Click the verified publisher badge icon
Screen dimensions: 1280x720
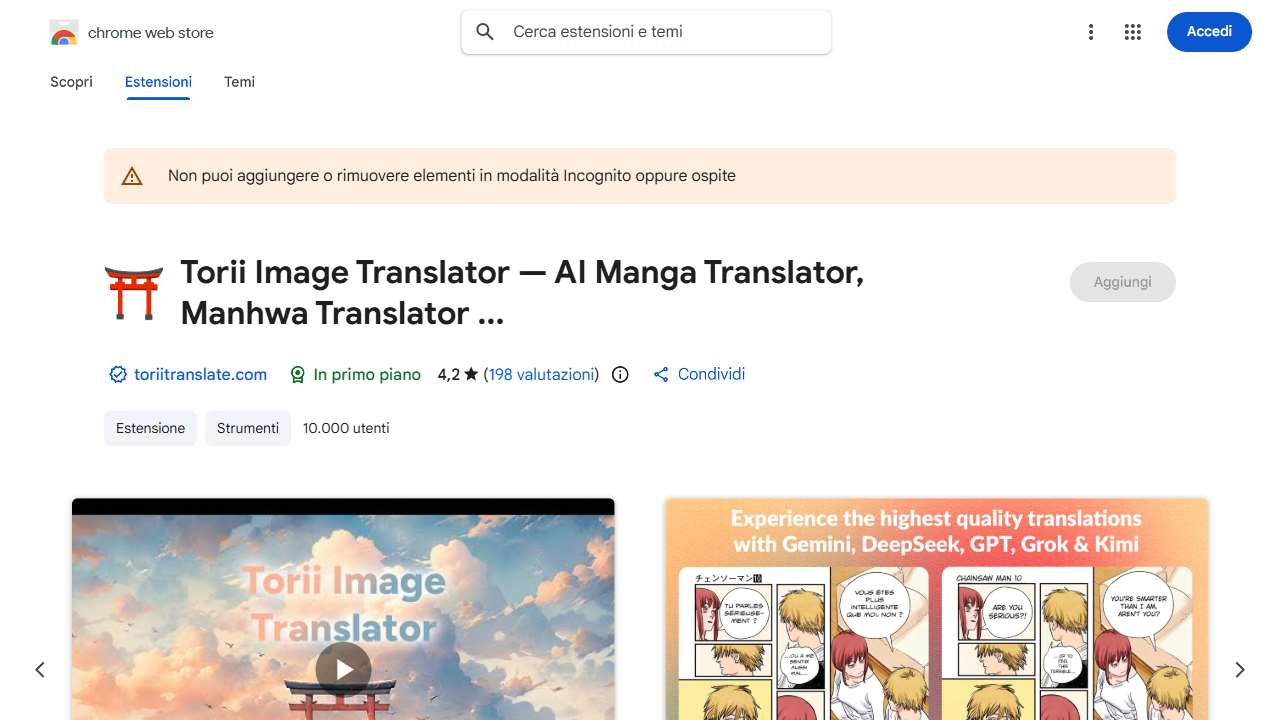[x=118, y=375]
